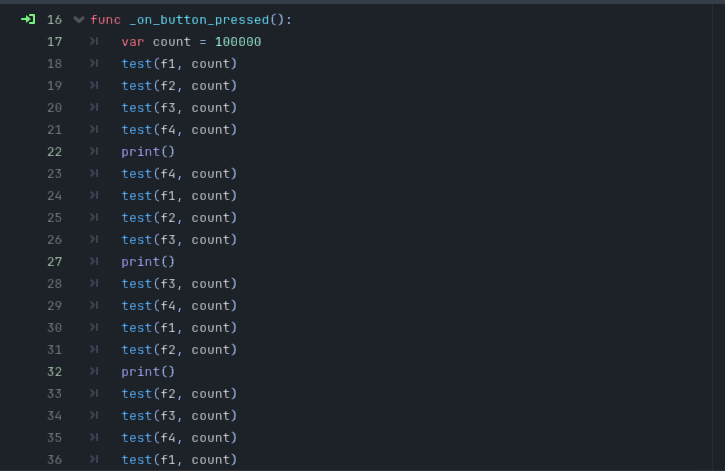This screenshot has height=471, width=725.
Task: Click print() on line 27
Action: coord(148,262)
